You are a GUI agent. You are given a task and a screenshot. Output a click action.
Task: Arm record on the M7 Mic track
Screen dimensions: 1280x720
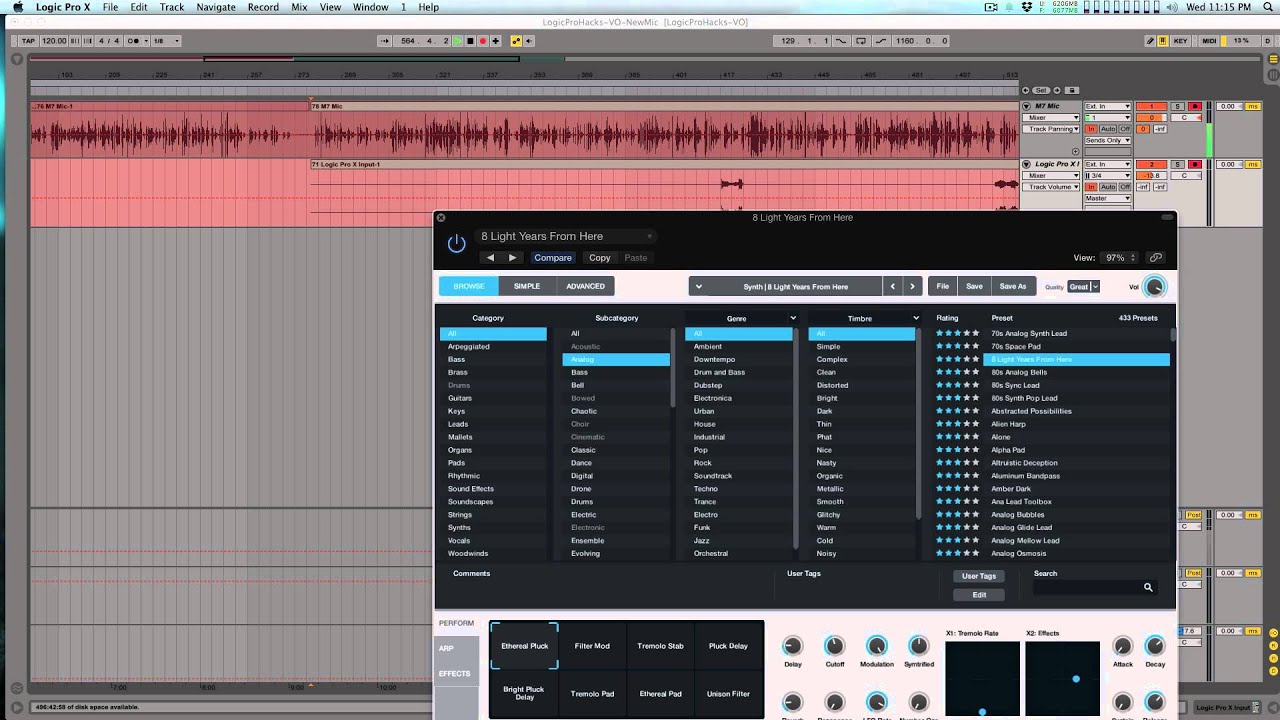[1195, 106]
